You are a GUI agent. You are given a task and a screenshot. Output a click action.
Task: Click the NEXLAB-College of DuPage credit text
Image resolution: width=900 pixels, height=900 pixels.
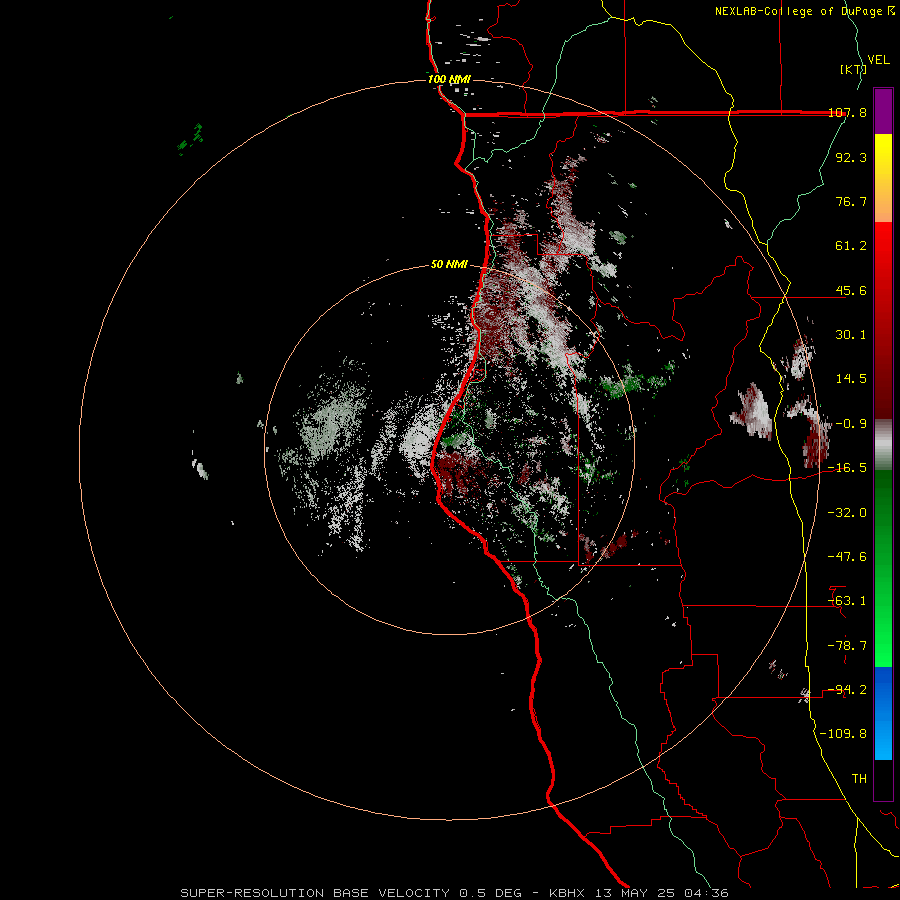(804, 11)
